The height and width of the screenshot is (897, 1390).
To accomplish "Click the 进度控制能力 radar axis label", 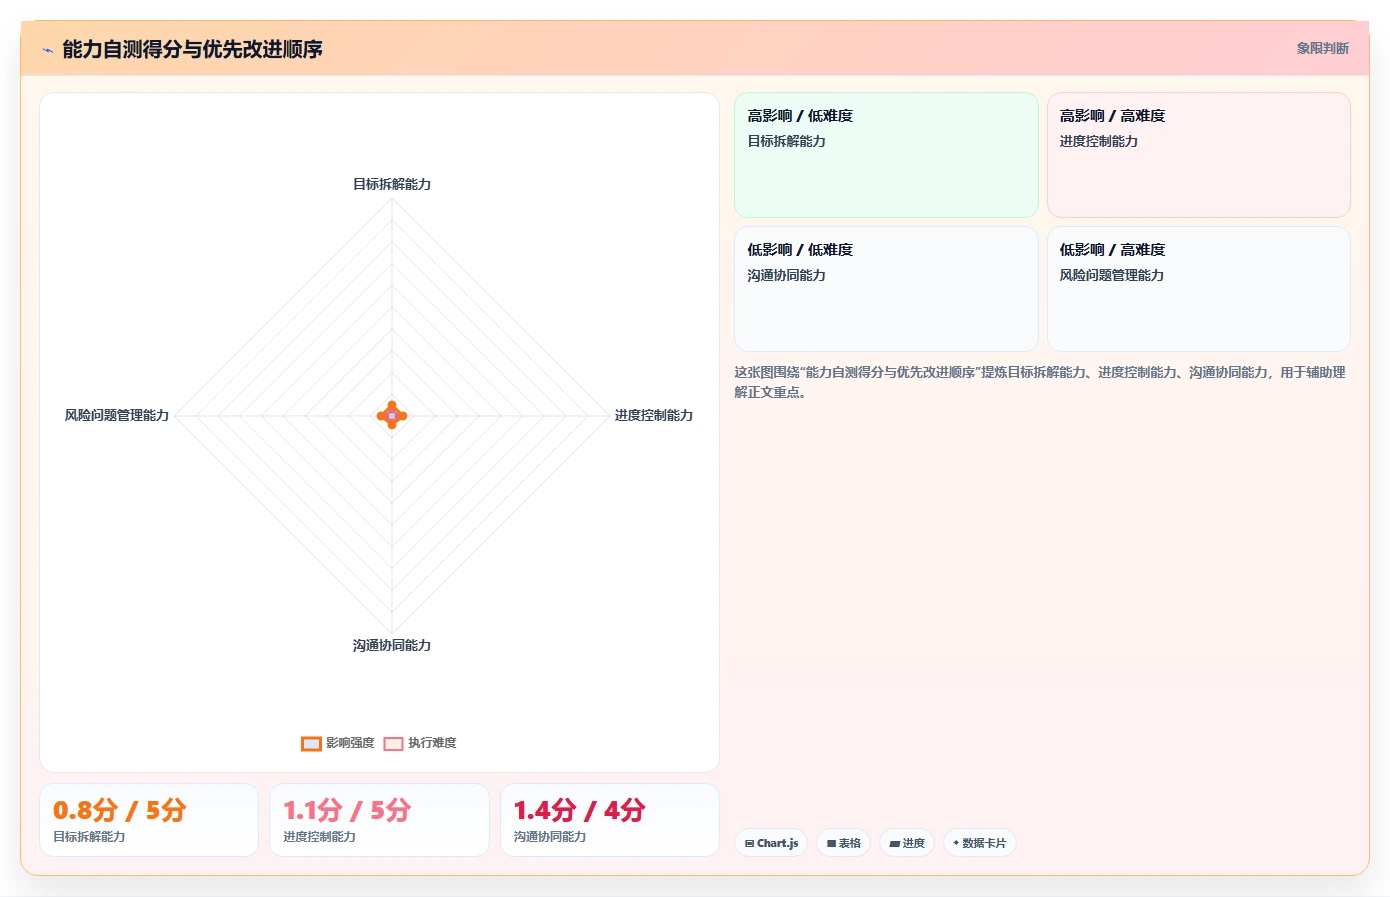I will click(654, 415).
